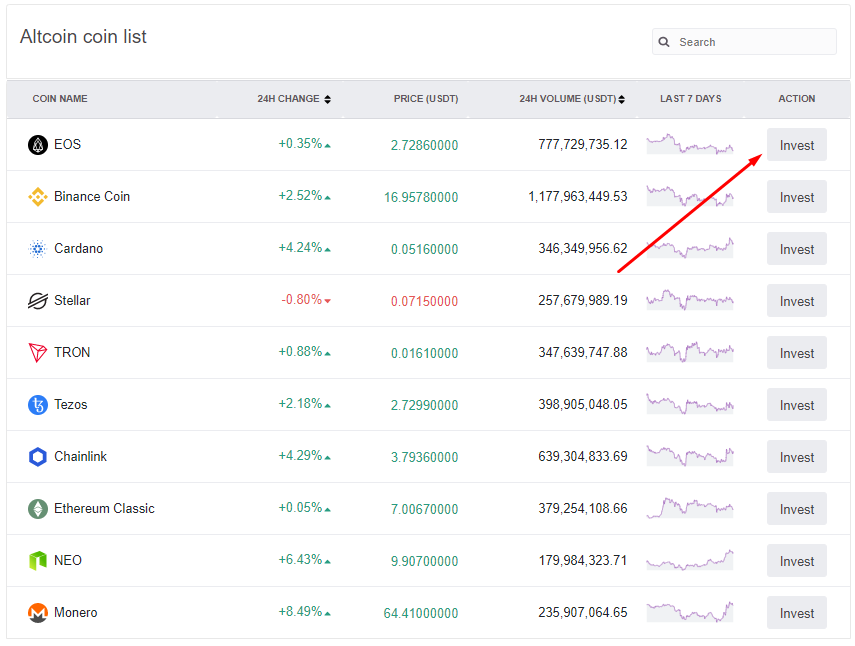
Task: Click the volume 1,177,963,449.53
Action: click(578, 196)
